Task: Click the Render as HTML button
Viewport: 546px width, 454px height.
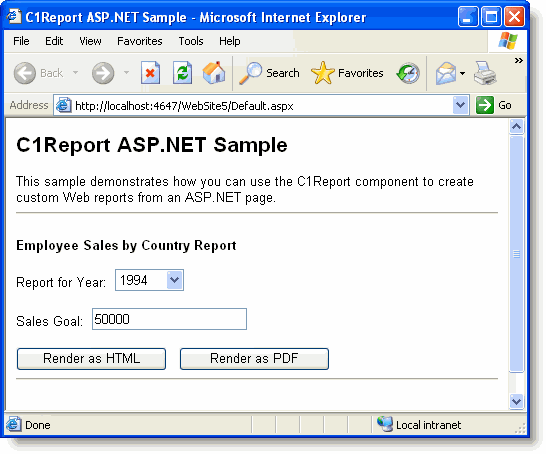Action: pos(91,359)
